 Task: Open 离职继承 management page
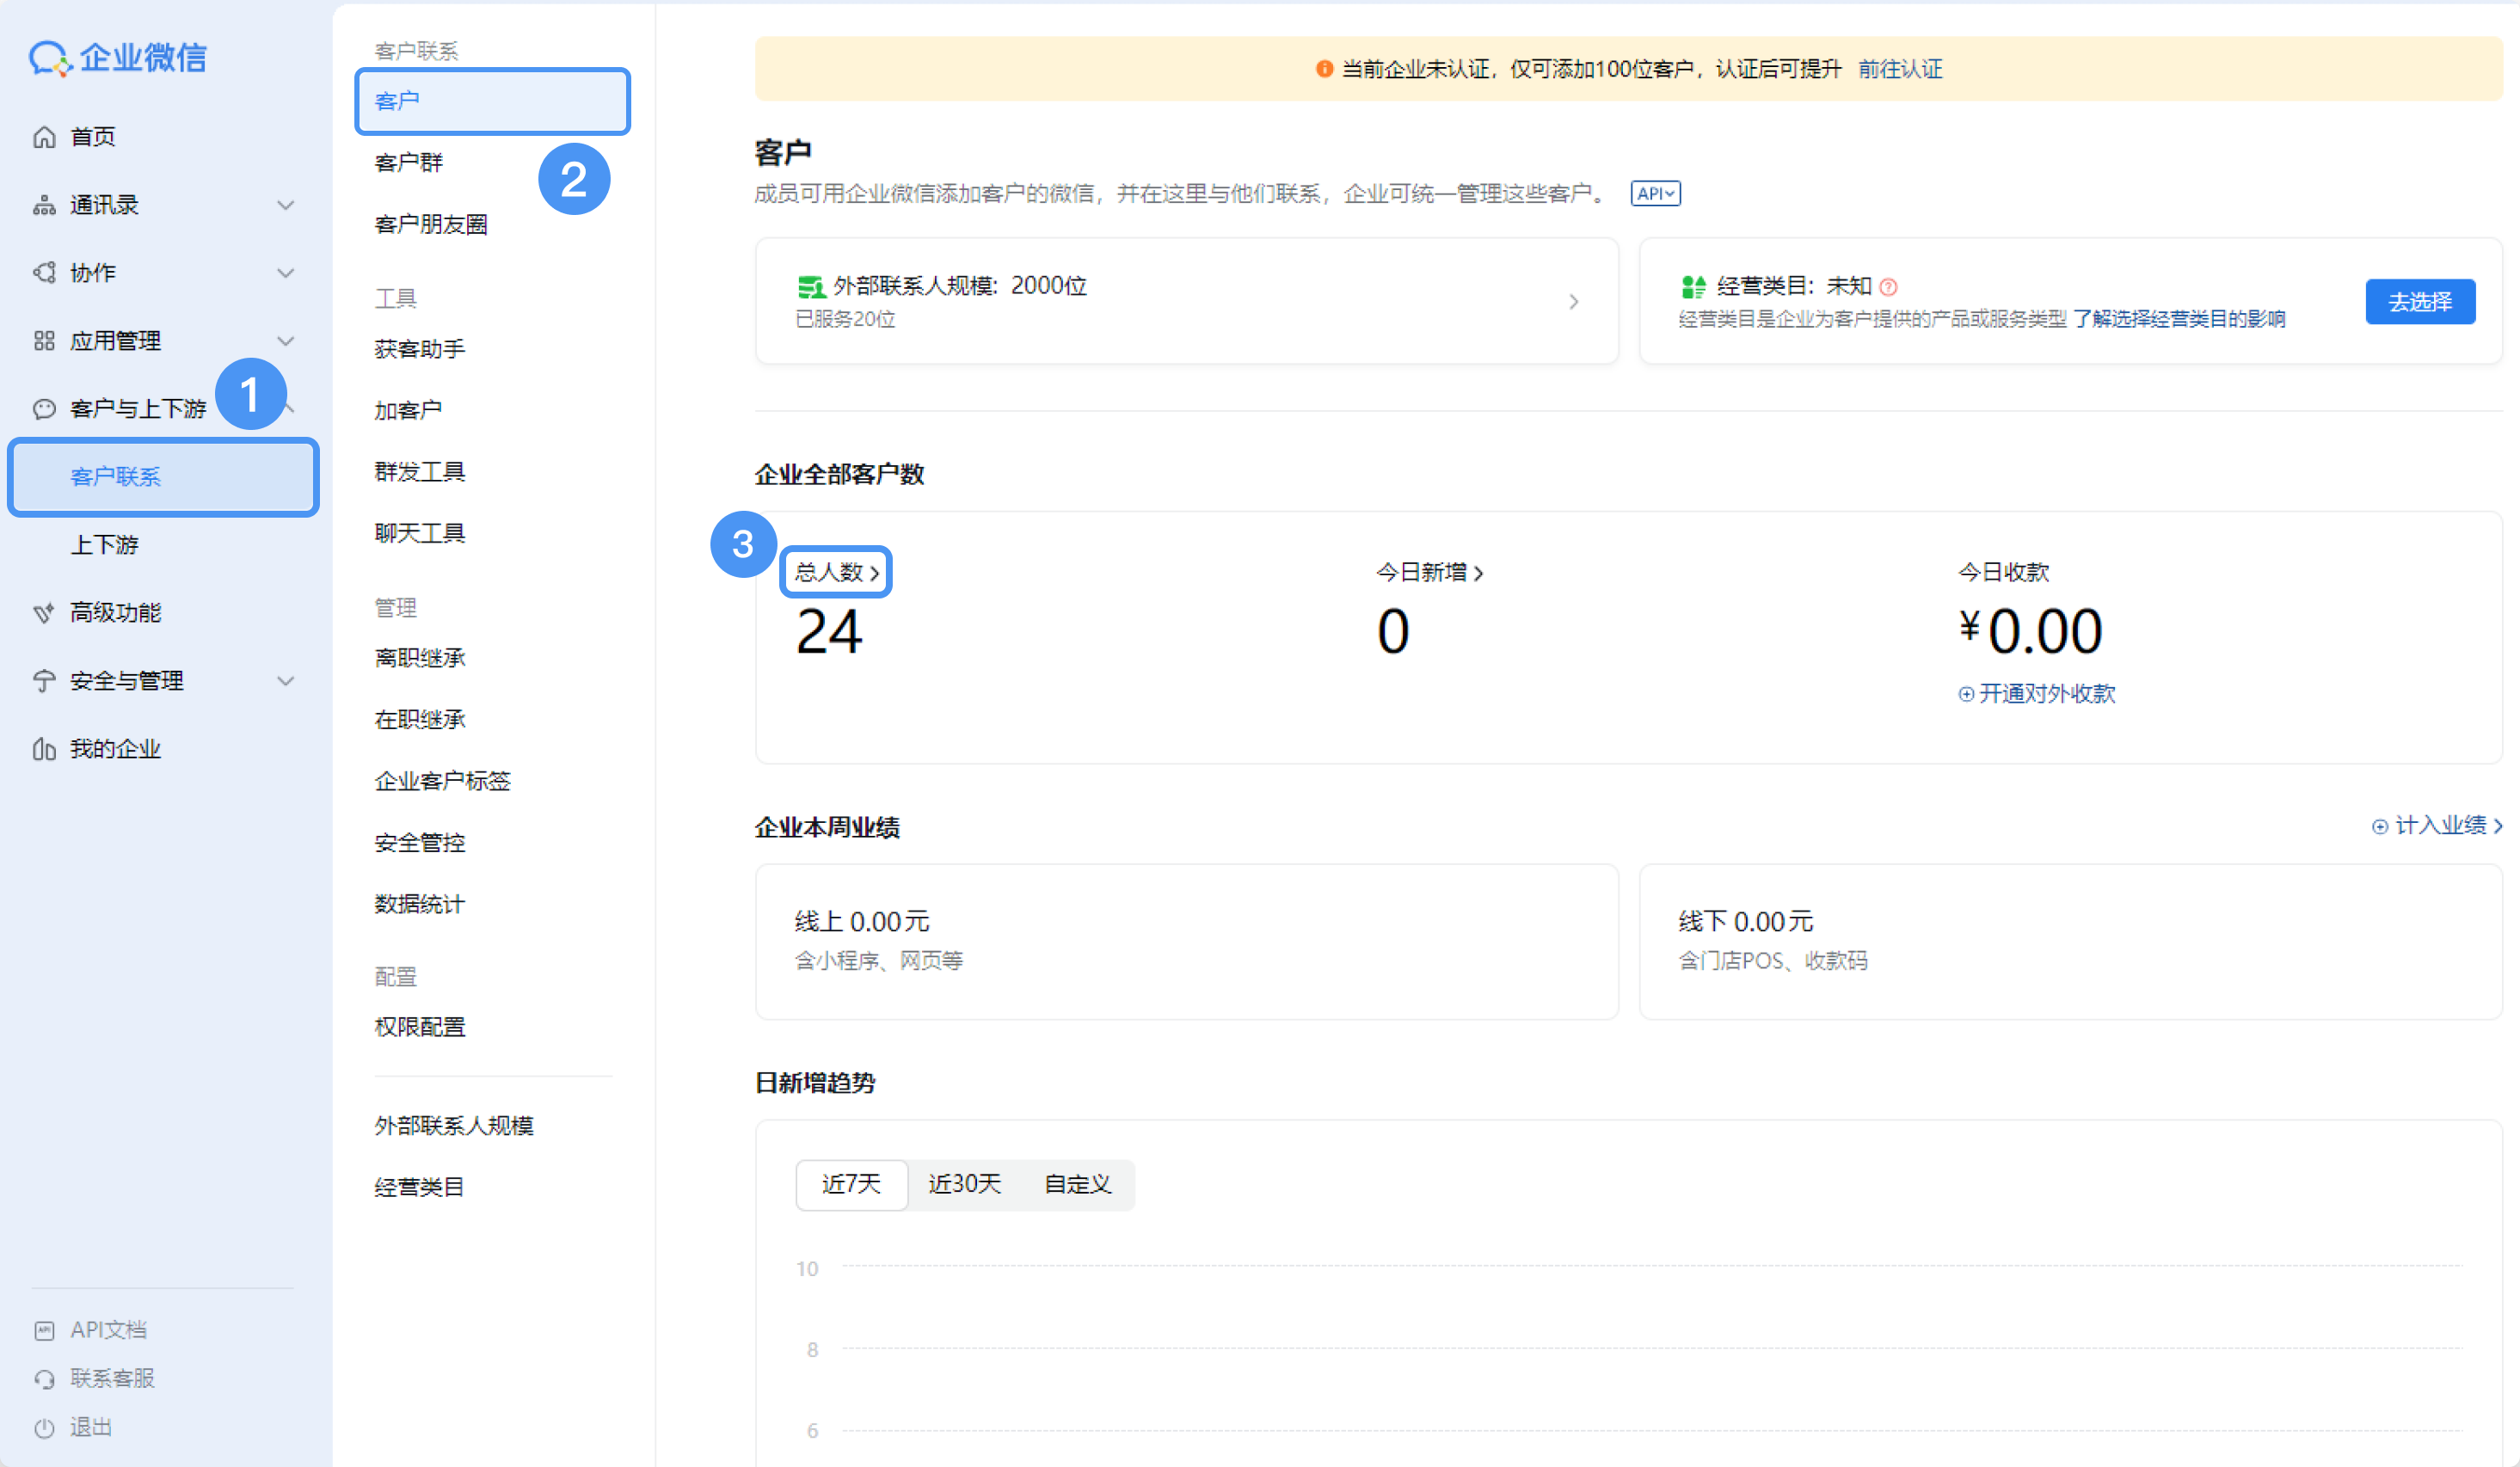(420, 658)
